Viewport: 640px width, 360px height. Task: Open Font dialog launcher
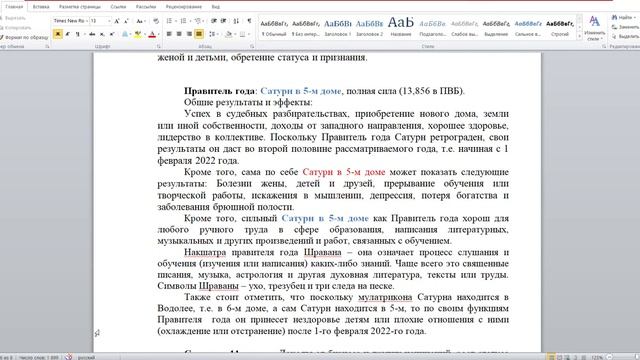158,47
